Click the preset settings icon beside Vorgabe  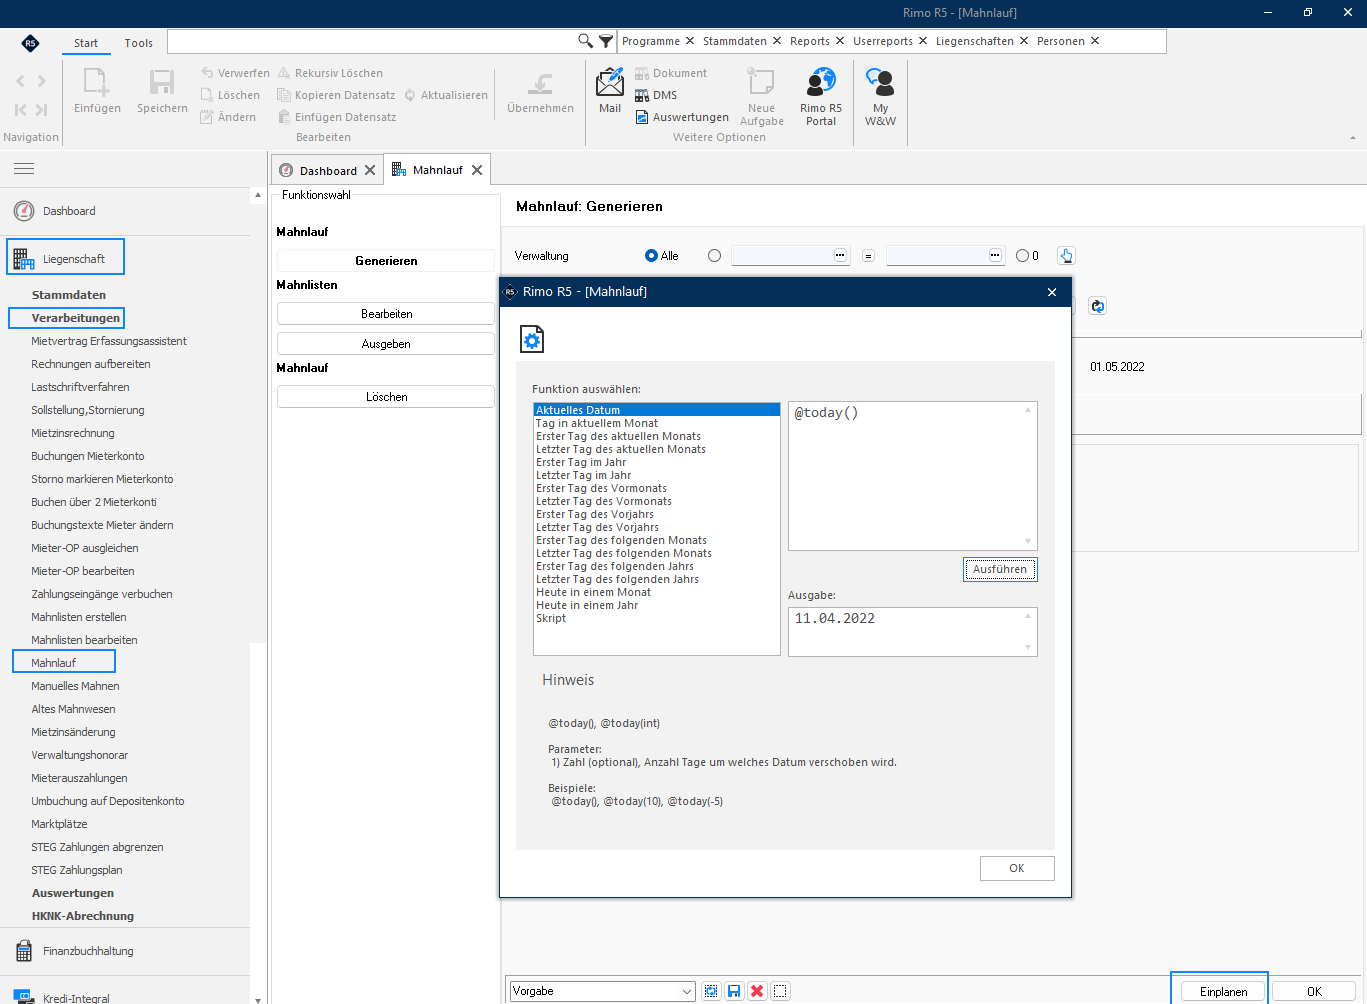click(711, 991)
